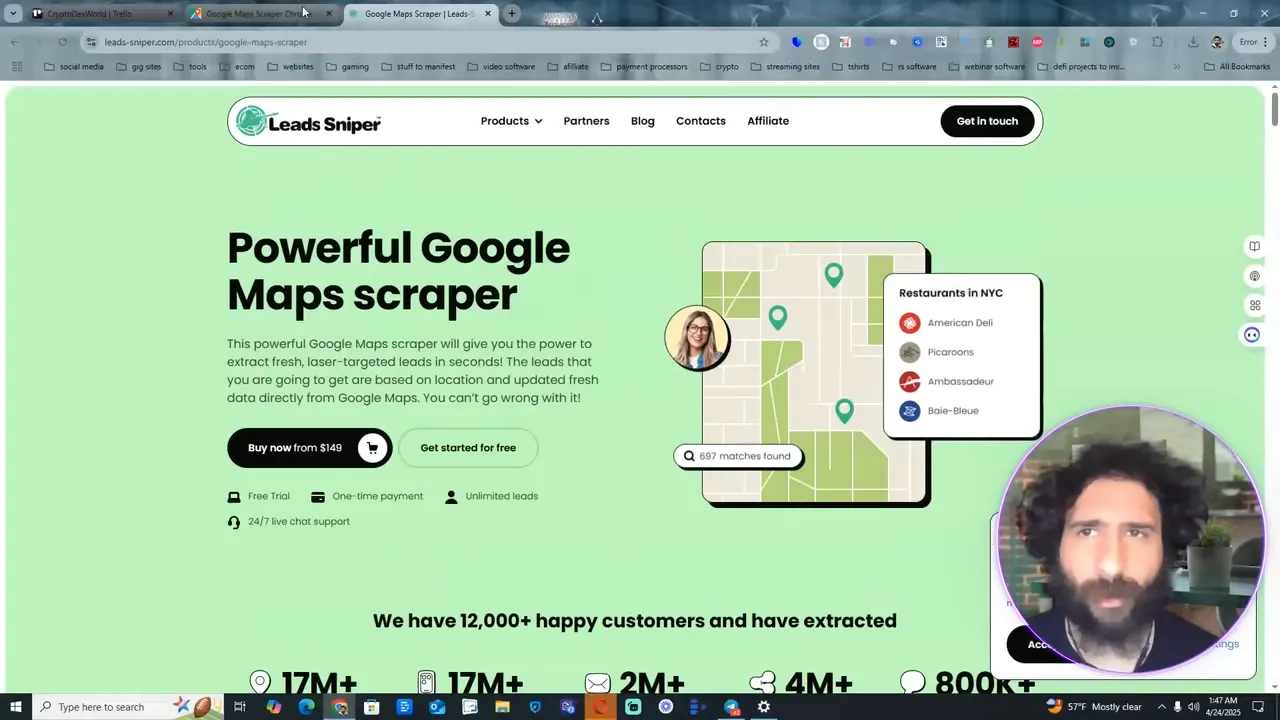Click the Get in touch button
The width and height of the screenshot is (1280, 720).
point(987,121)
